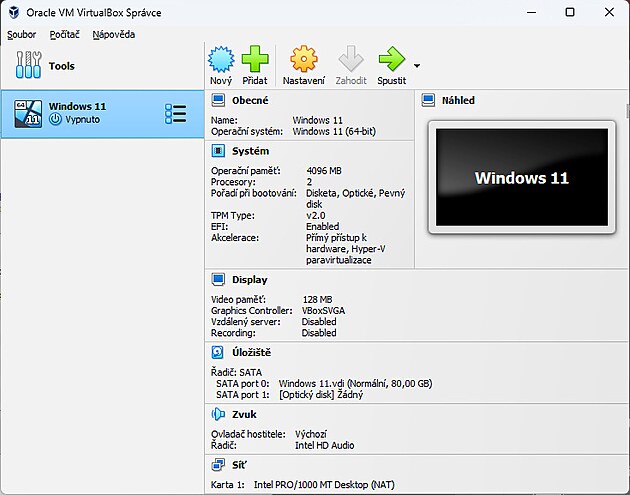Start the VM with Spustit arrow
The image size is (630, 495).
coord(391,60)
